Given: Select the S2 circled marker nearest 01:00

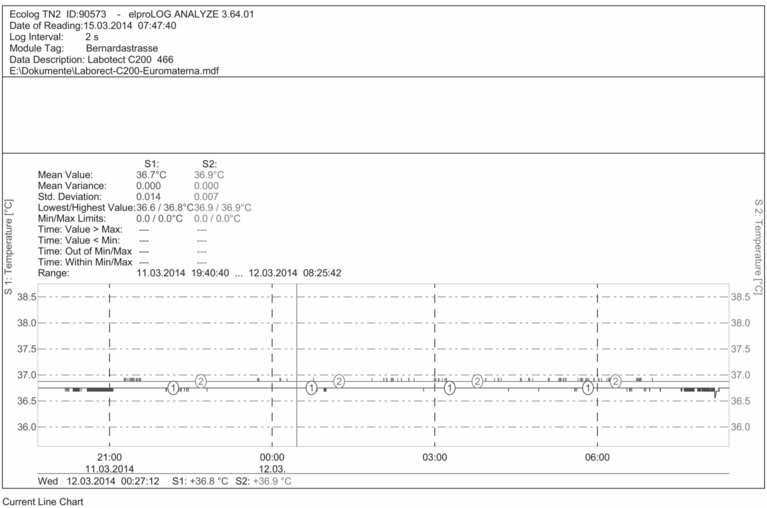Looking at the screenshot, I should (339, 380).
